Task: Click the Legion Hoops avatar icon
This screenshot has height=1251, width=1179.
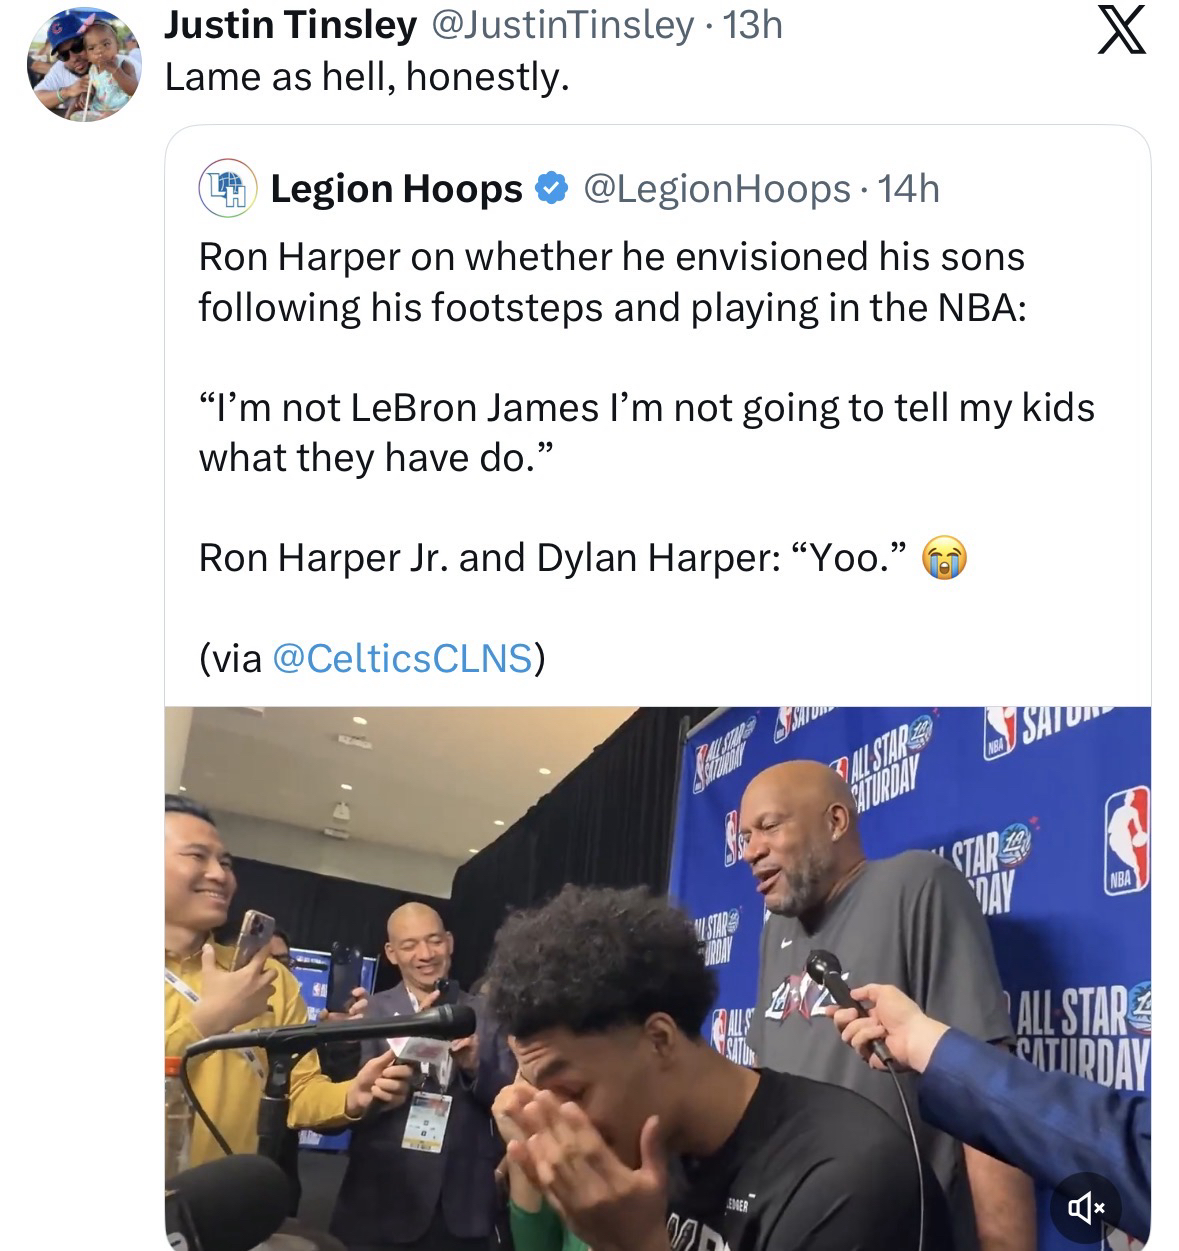Action: click(x=228, y=188)
